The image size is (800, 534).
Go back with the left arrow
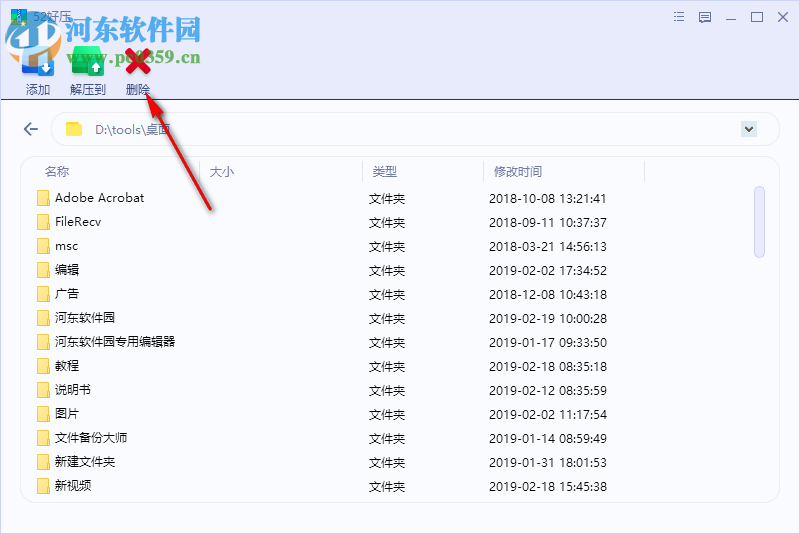[31, 129]
